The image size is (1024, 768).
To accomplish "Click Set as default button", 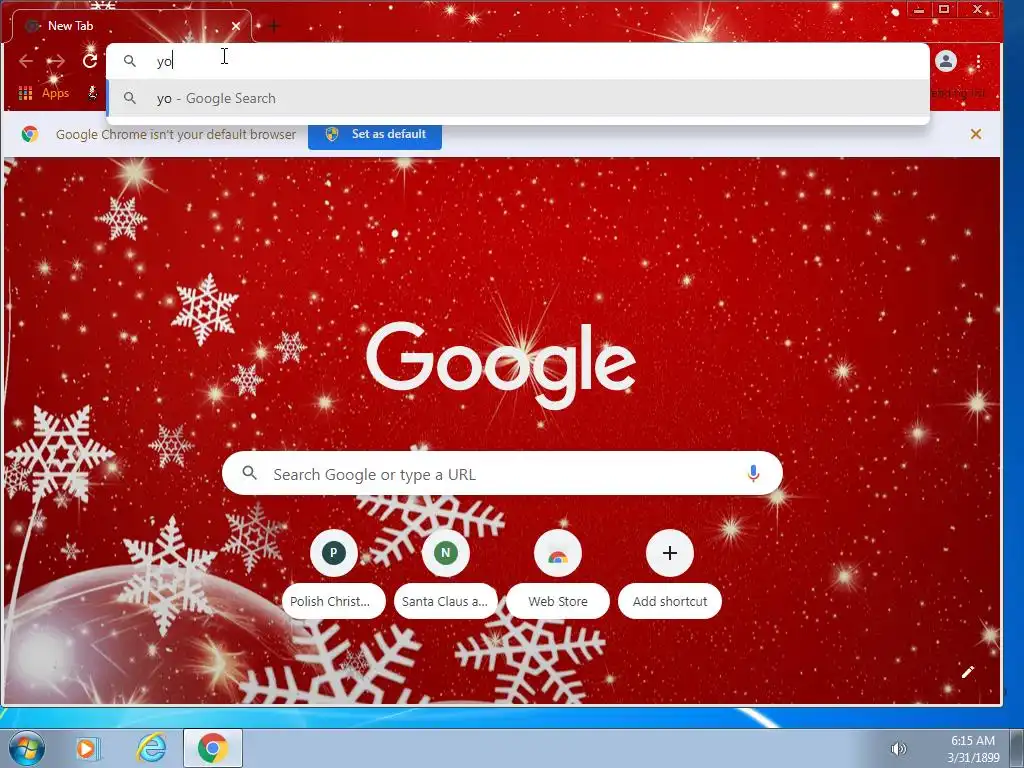I will click(x=375, y=135).
